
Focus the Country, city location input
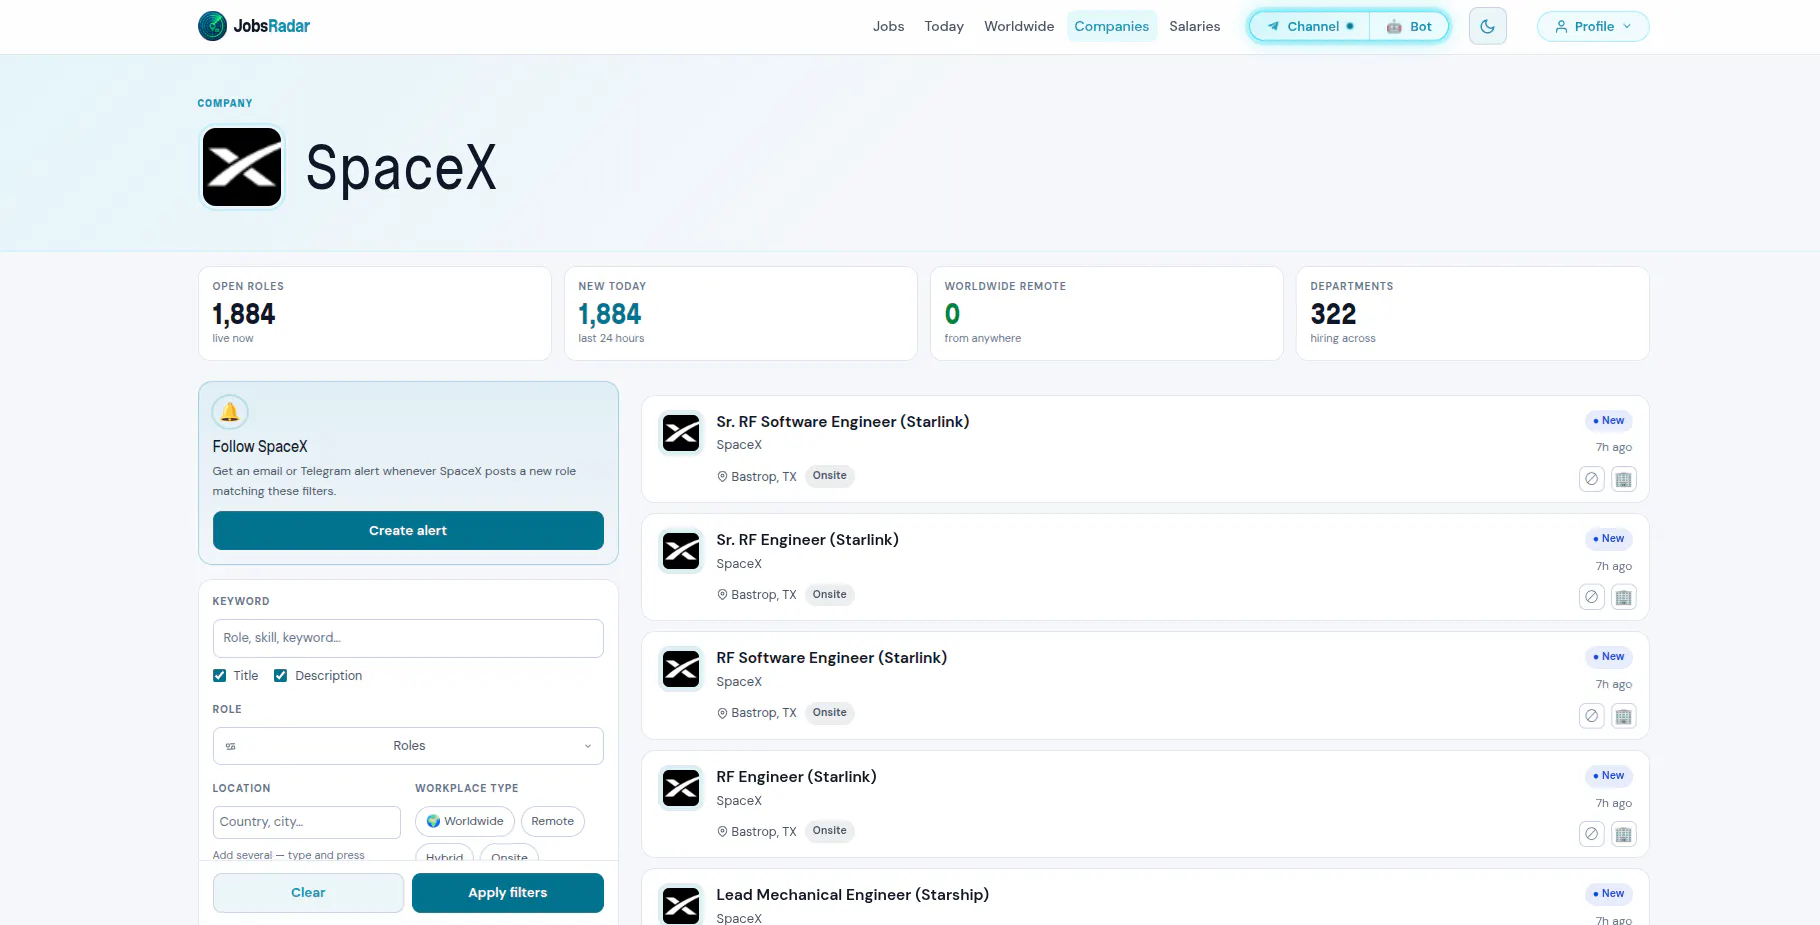pyautogui.click(x=306, y=822)
